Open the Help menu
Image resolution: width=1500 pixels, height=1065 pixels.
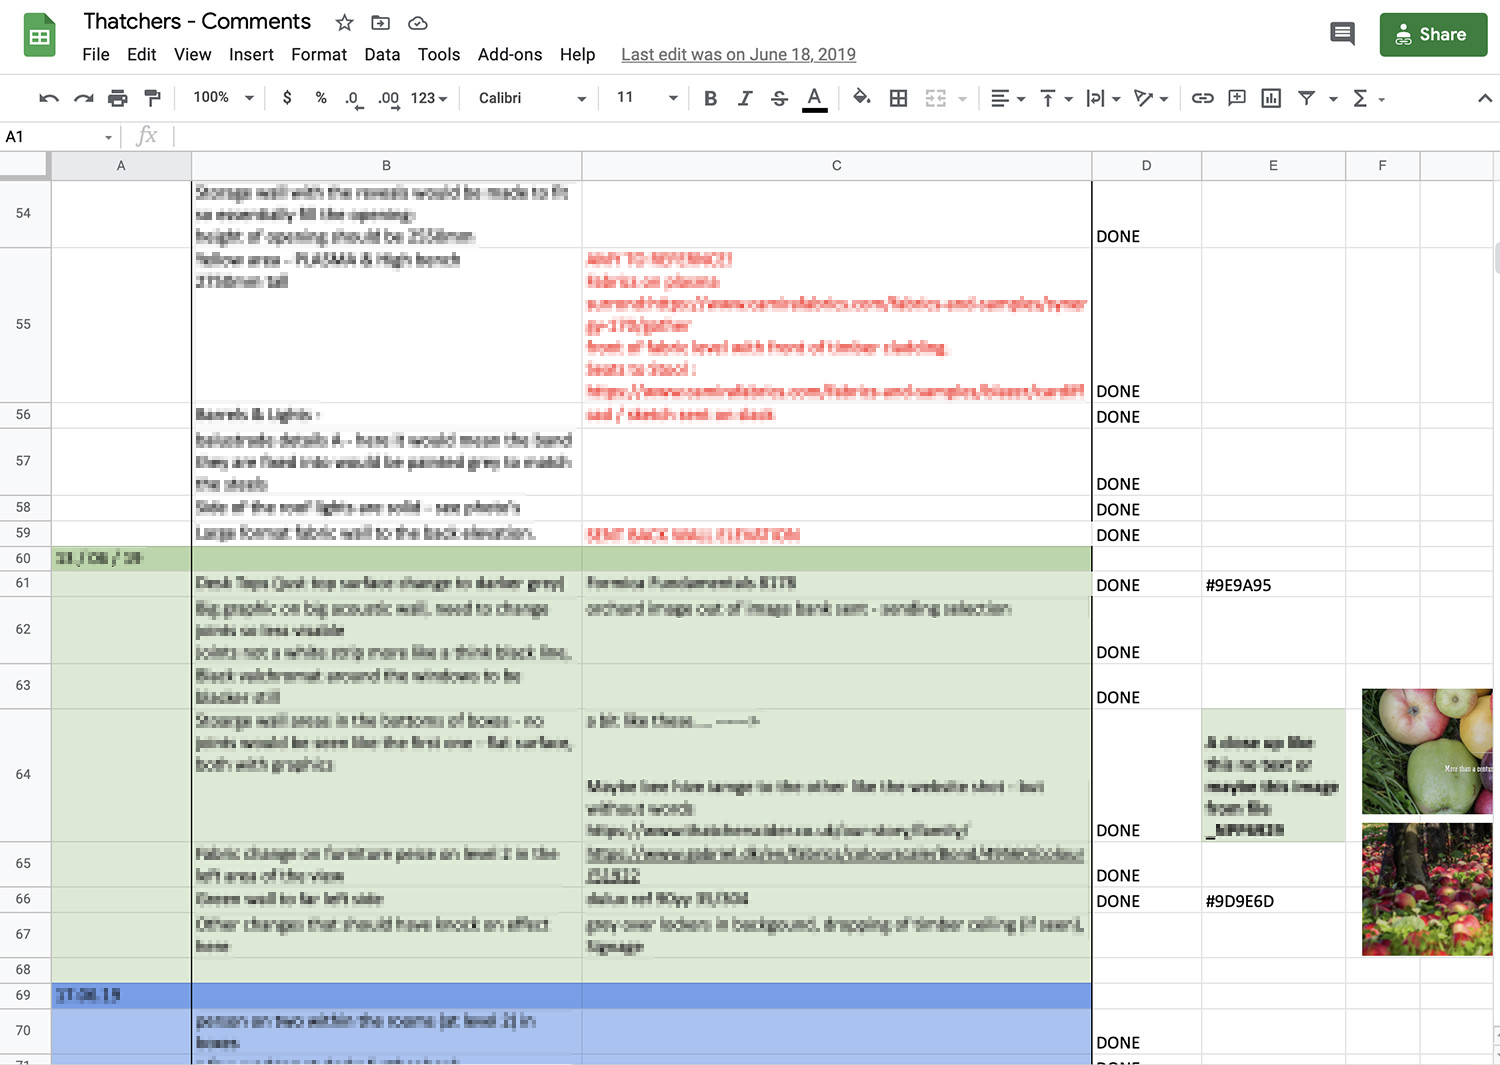point(577,54)
